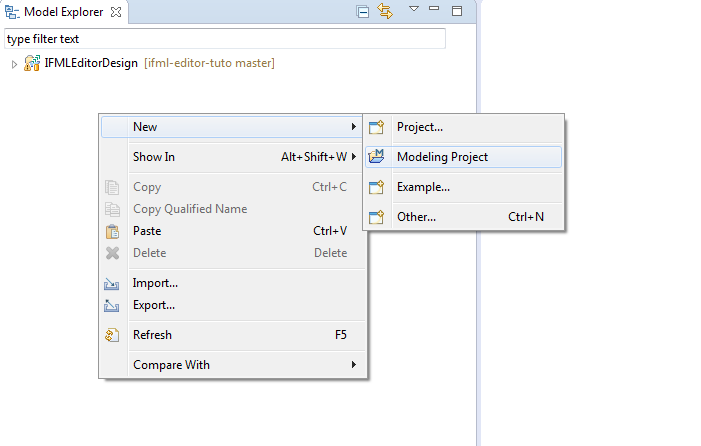Click the Project... wizard icon
The image size is (701, 446).
(376, 127)
